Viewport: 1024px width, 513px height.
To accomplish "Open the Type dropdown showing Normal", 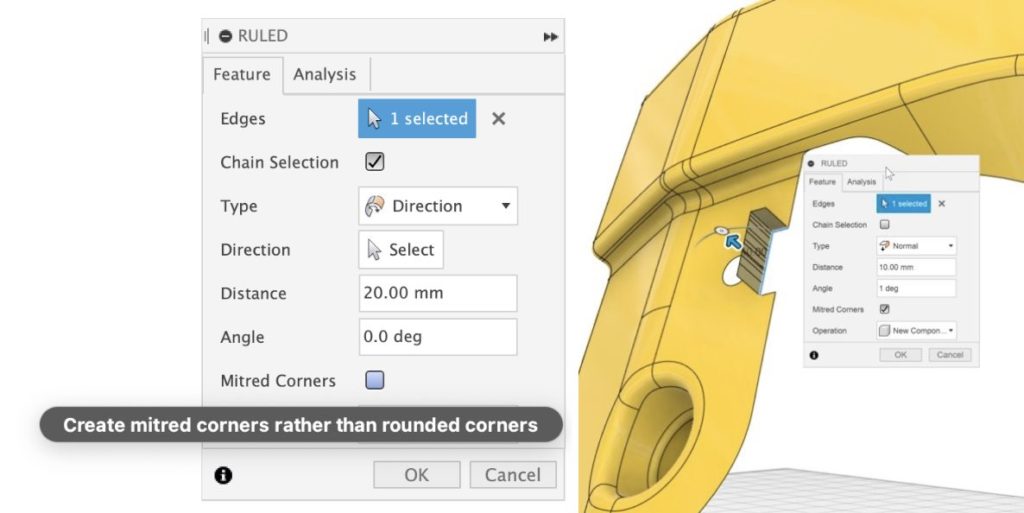I will click(916, 246).
